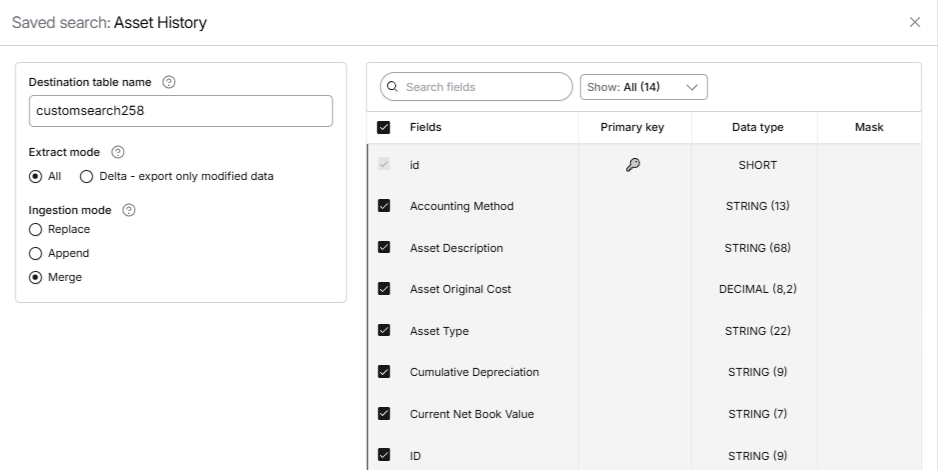Image resolution: width=938 pixels, height=470 pixels.
Task: Choose Merge ingestion mode
Action: (35, 277)
